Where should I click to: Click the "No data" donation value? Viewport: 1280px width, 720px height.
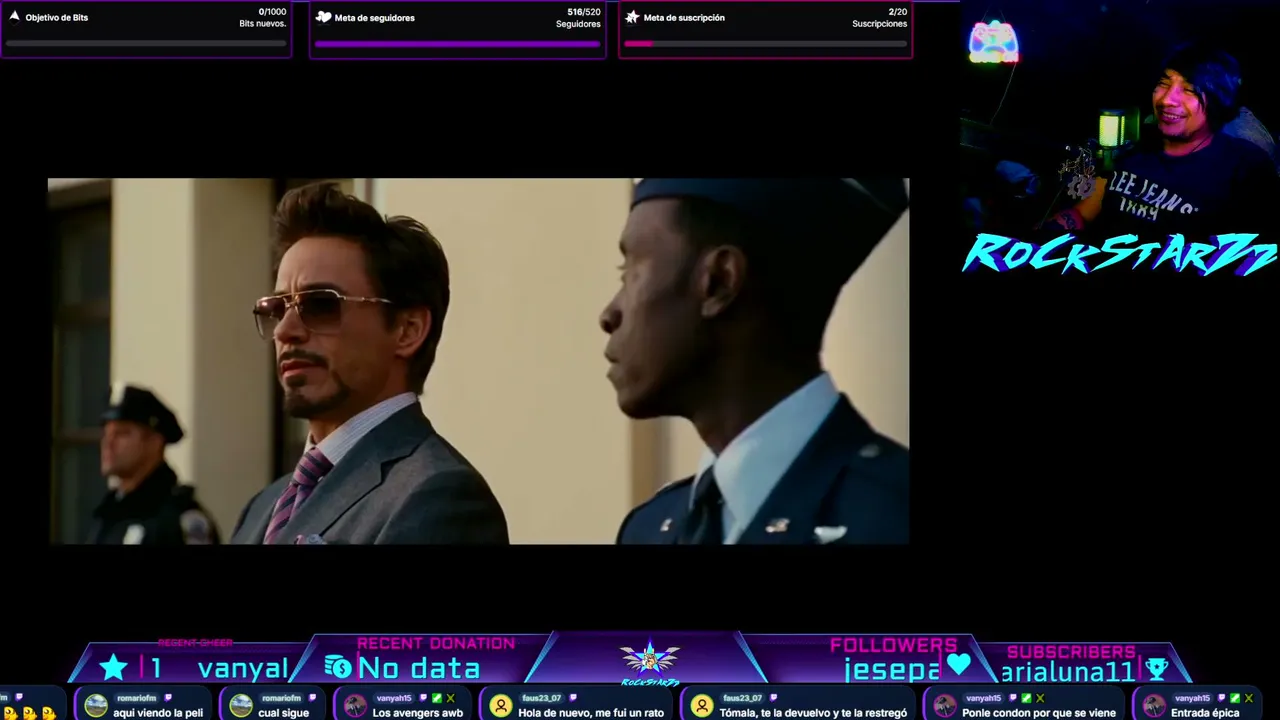coord(419,668)
